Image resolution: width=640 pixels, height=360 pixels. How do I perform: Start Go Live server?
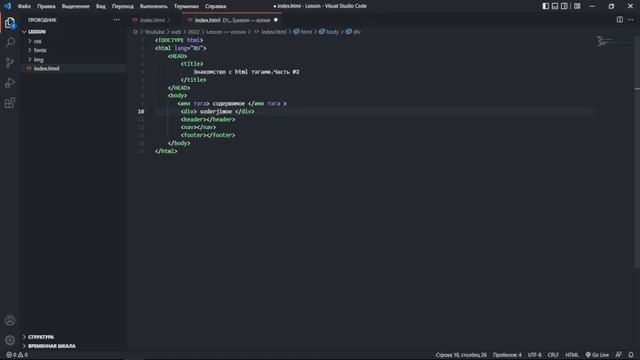click(597, 355)
